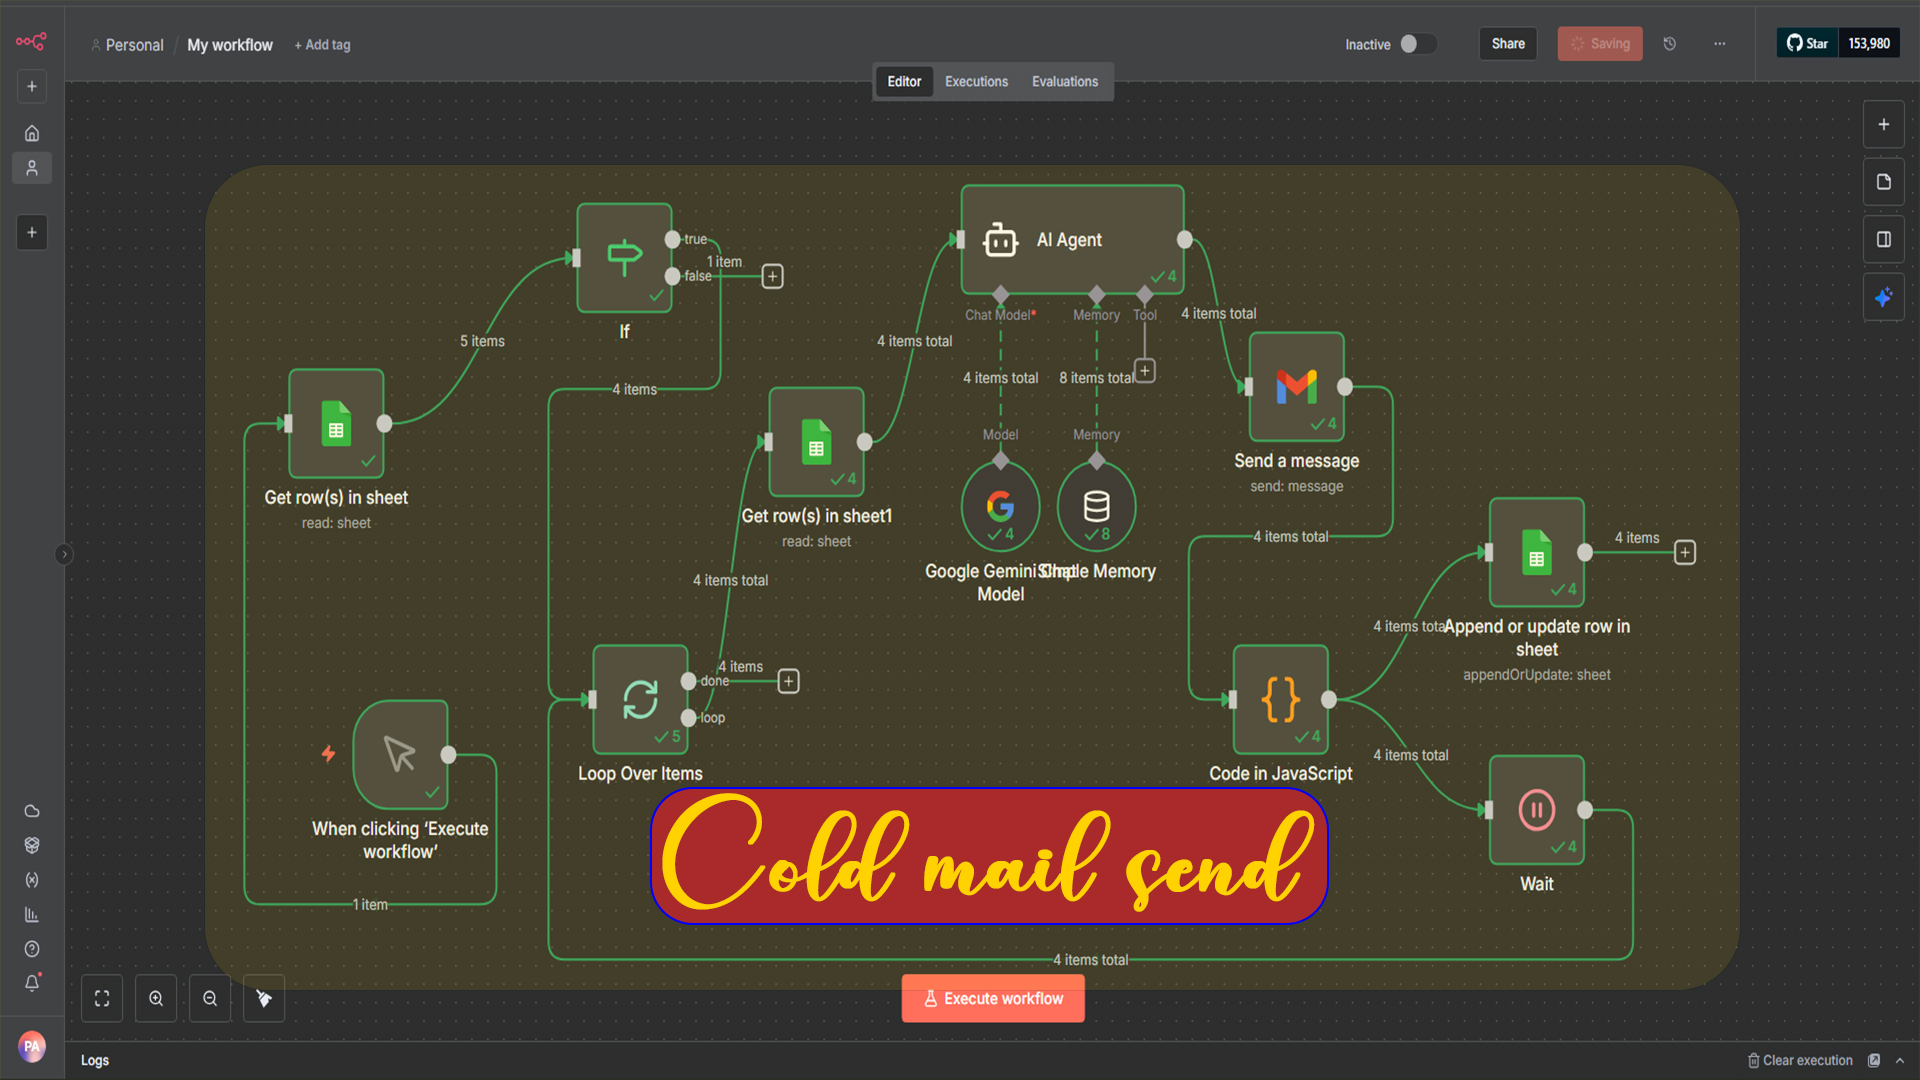The image size is (1920, 1080).
Task: Open the AI Assistant sparkle icon
Action: 1884,297
